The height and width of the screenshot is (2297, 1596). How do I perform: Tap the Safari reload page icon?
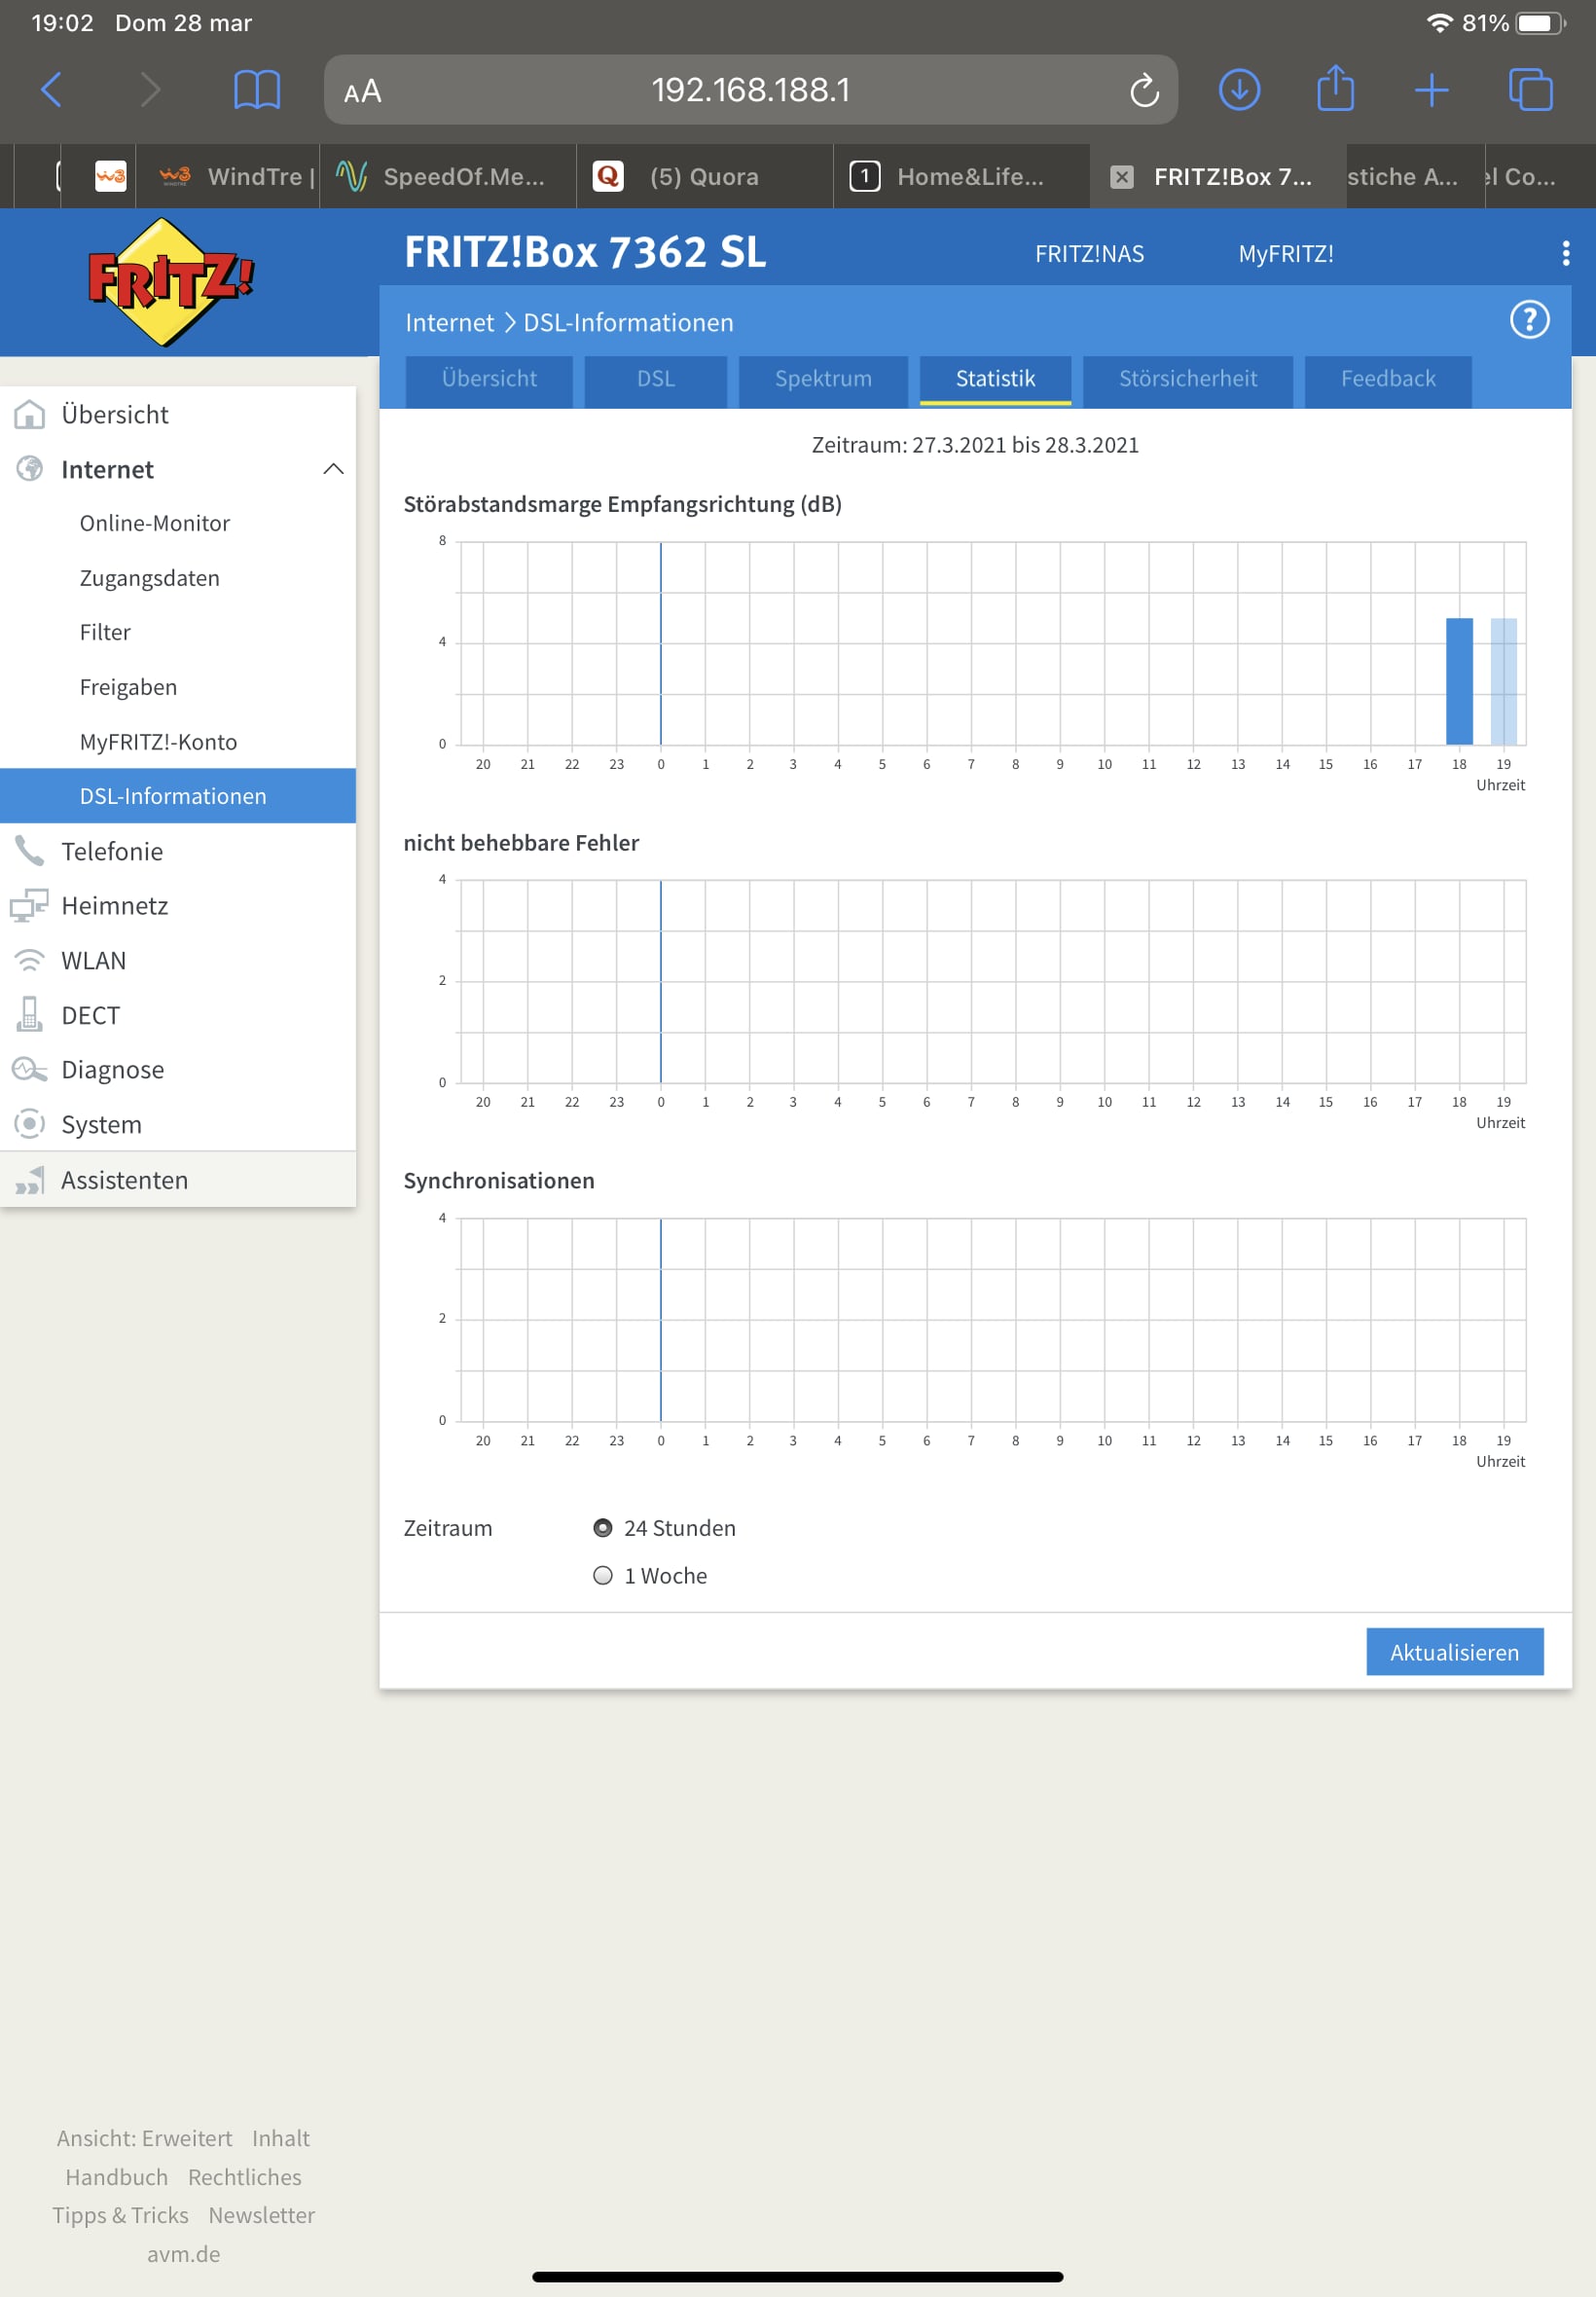tap(1143, 91)
